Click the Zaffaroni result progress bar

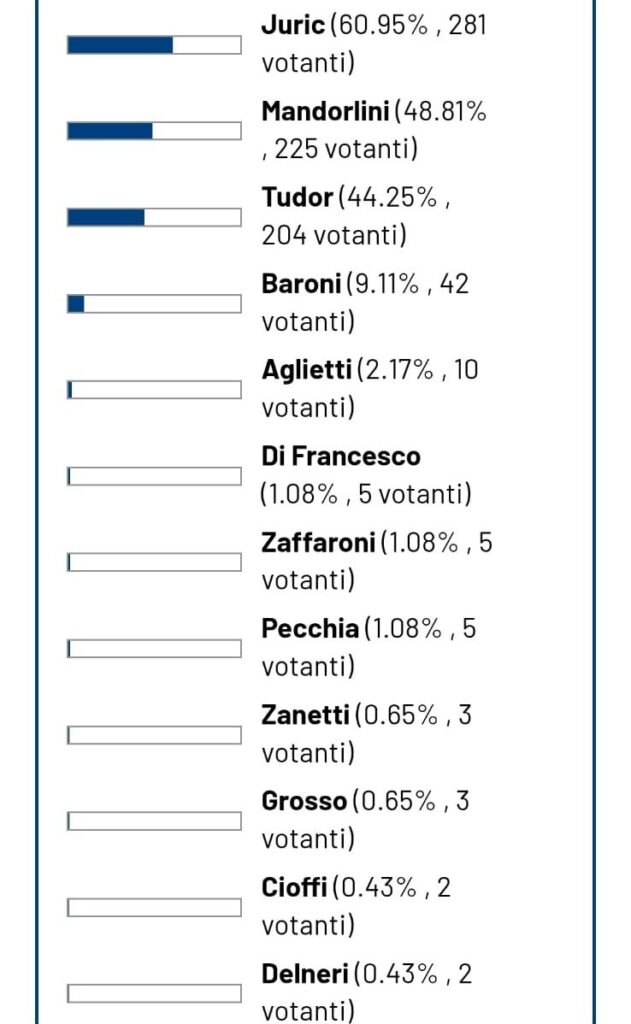[154, 562]
